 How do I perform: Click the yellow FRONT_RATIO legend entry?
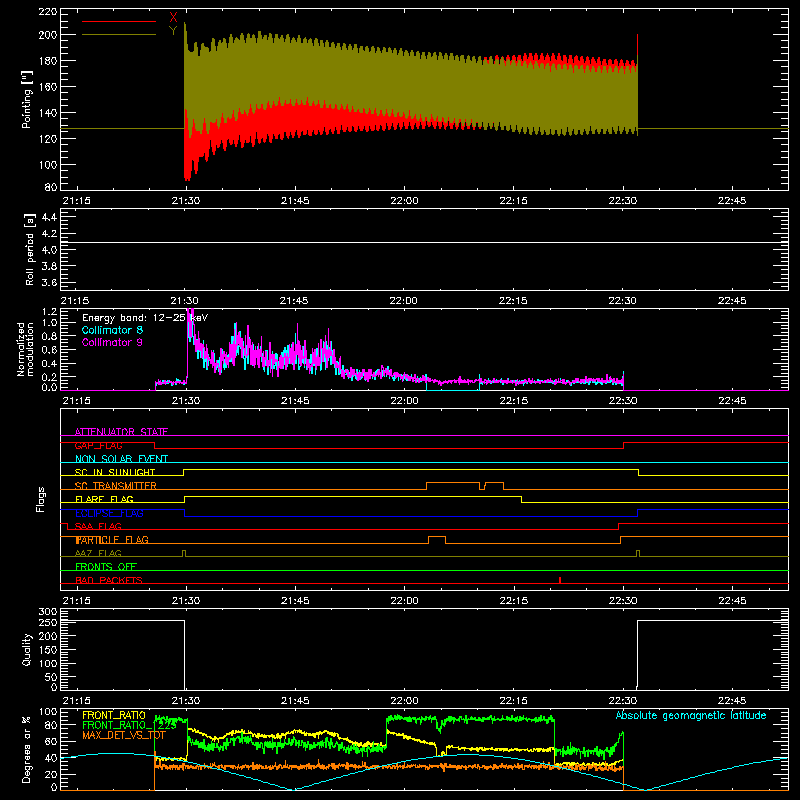114,715
